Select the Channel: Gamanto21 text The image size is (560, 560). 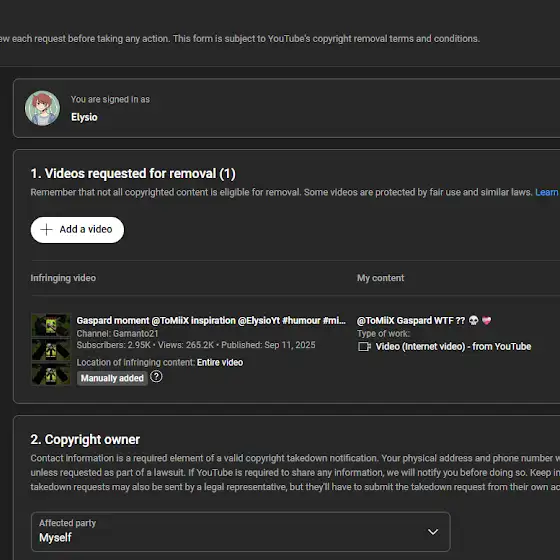(117, 333)
